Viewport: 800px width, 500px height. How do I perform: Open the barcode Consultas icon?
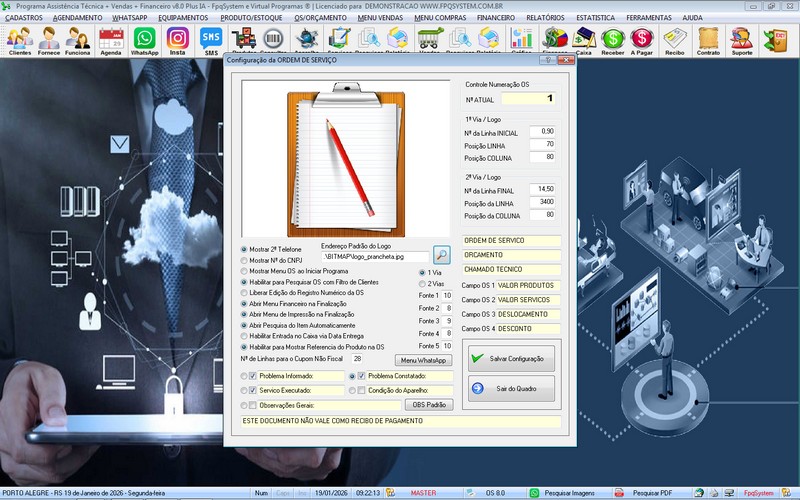273,40
